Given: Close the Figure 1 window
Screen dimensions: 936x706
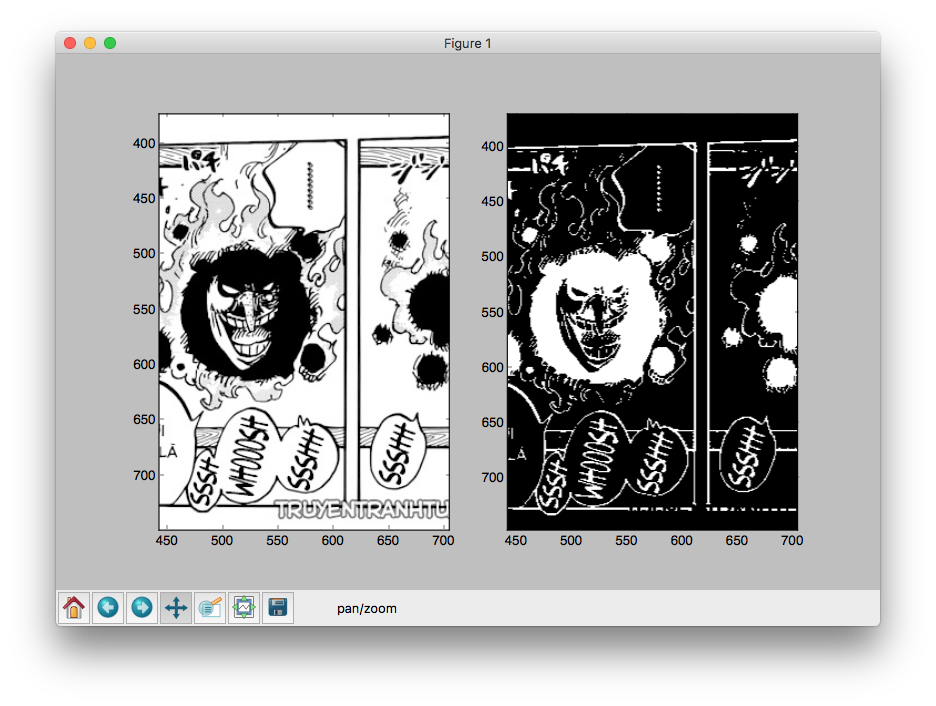Looking at the screenshot, I should tap(70, 43).
